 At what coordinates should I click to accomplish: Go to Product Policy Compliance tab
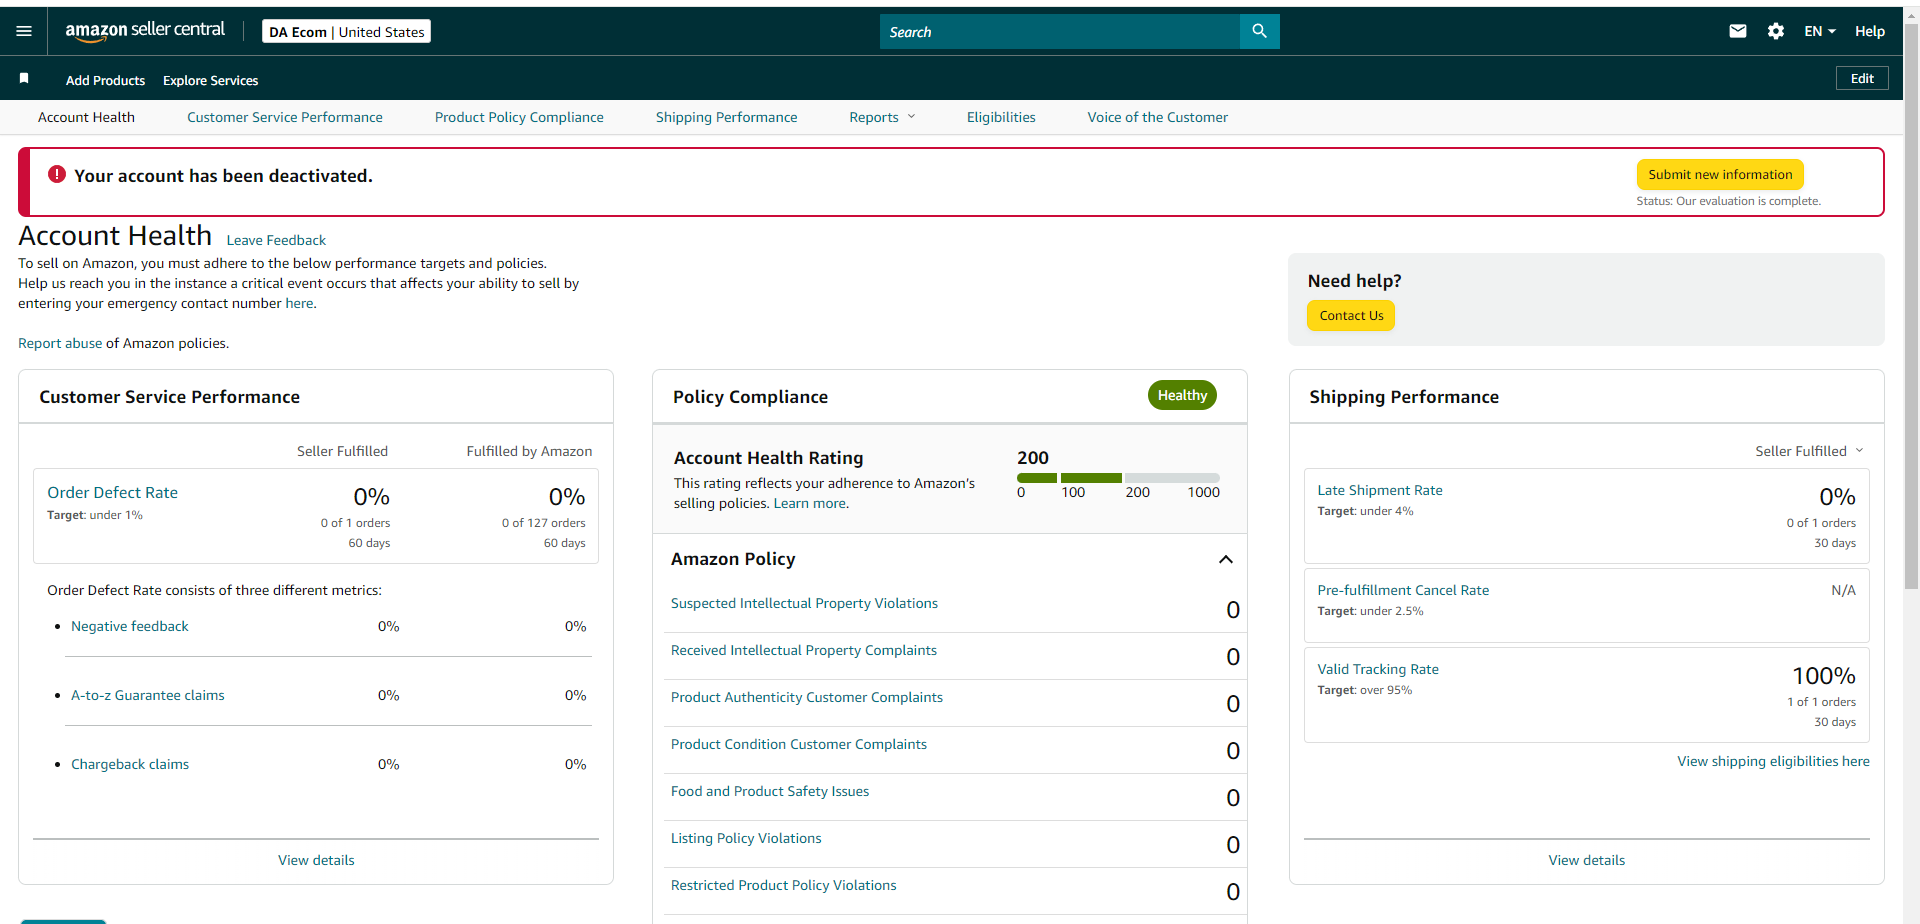pyautogui.click(x=519, y=117)
